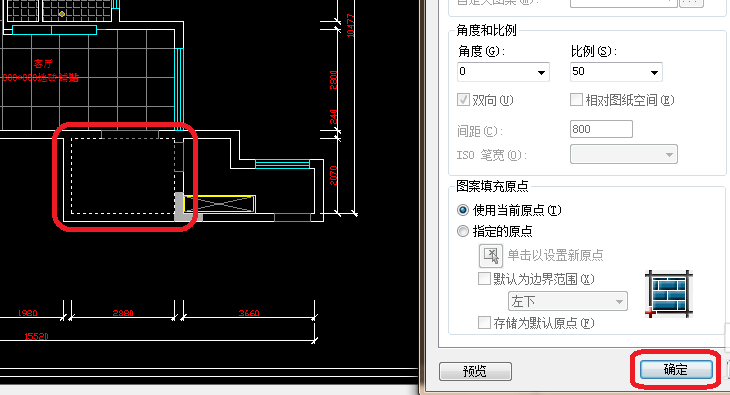The width and height of the screenshot is (730, 395).
Task: Select 使用当前原点 radio option
Action: tap(463, 210)
